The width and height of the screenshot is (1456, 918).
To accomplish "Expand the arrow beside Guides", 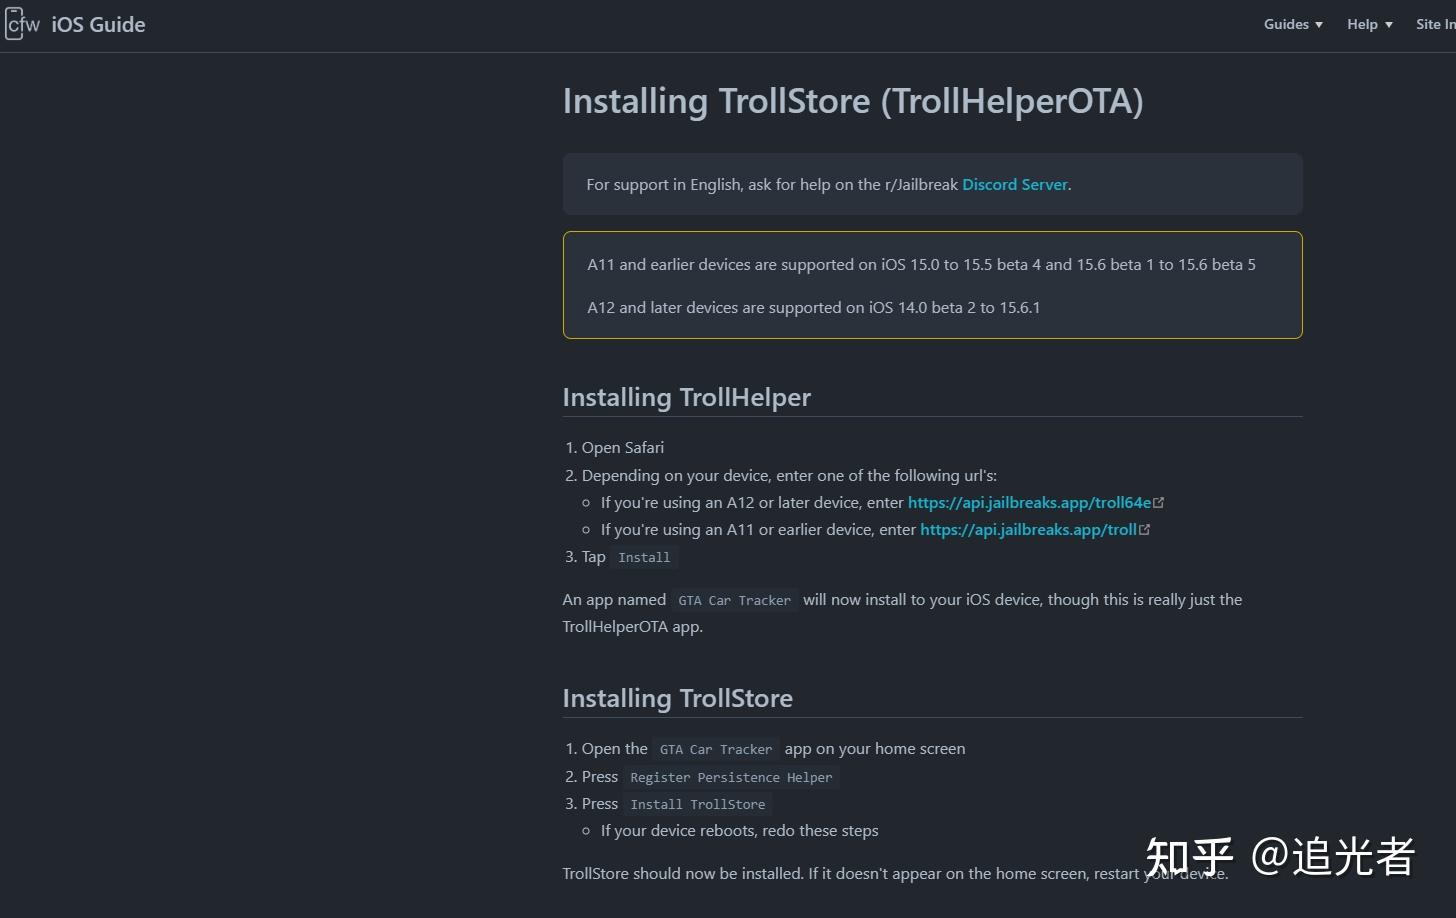I will pyautogui.click(x=1319, y=25).
